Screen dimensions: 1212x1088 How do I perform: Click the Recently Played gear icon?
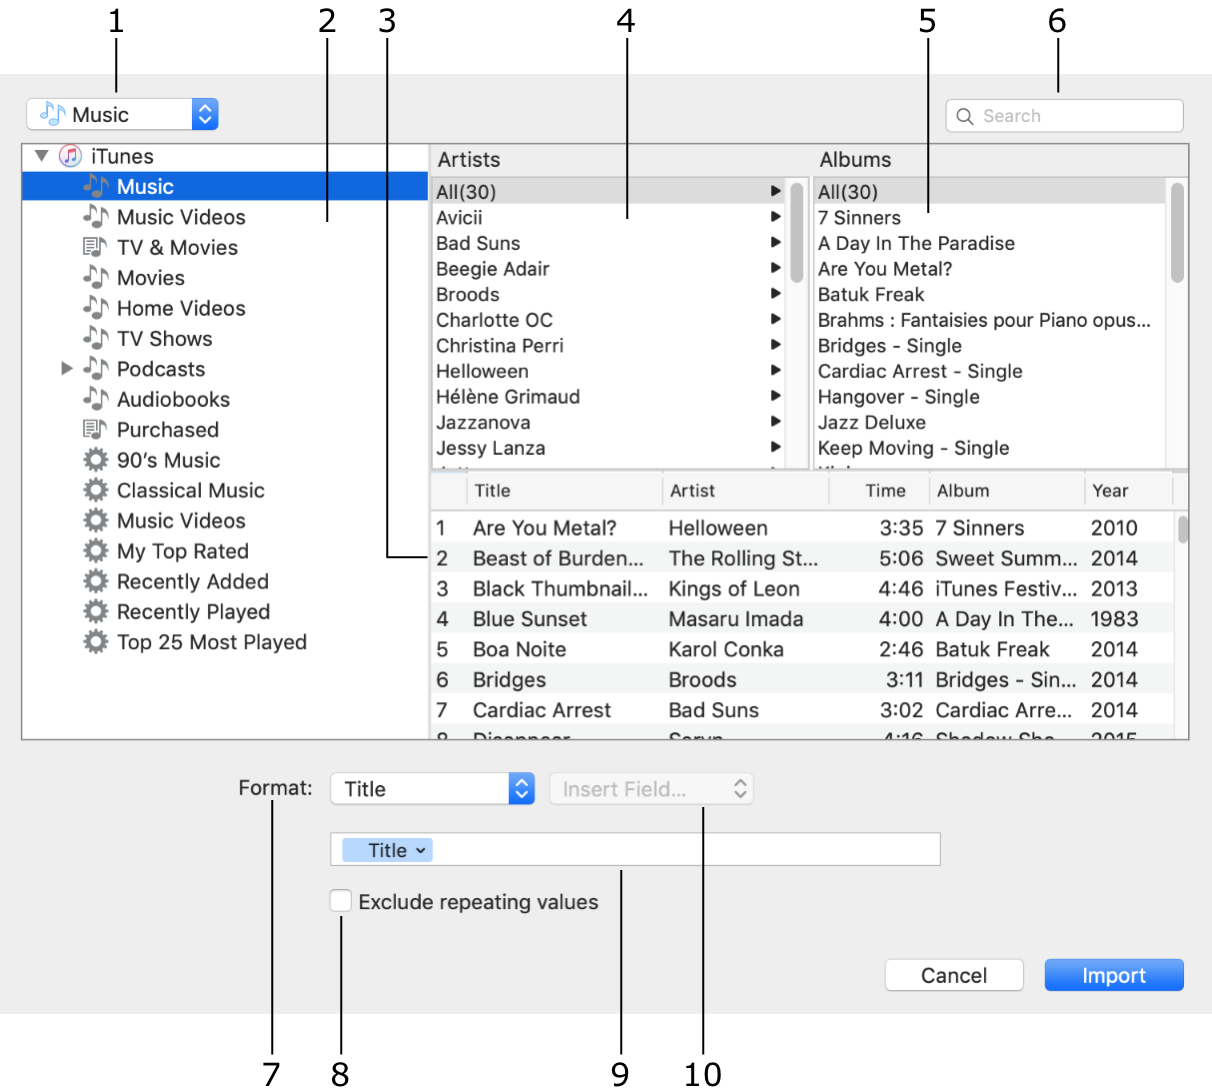96,611
